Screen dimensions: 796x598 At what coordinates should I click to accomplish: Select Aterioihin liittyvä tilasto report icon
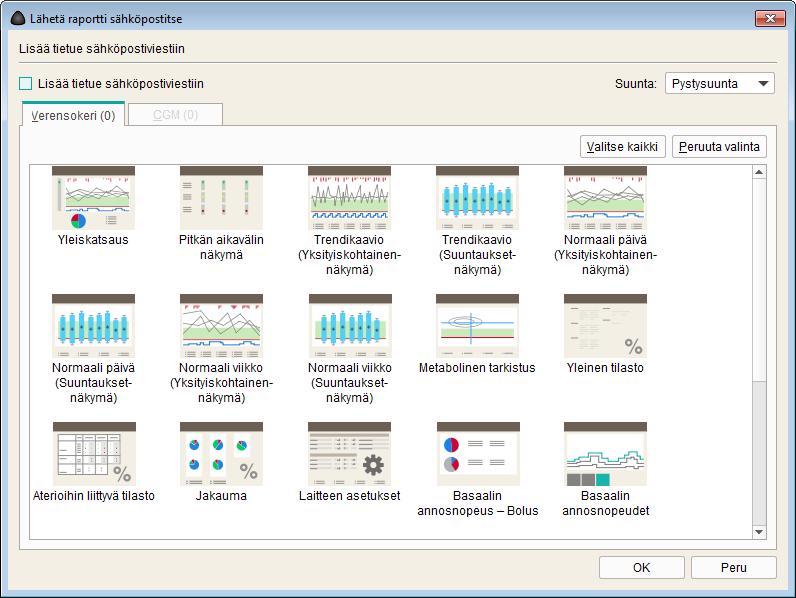pos(94,454)
